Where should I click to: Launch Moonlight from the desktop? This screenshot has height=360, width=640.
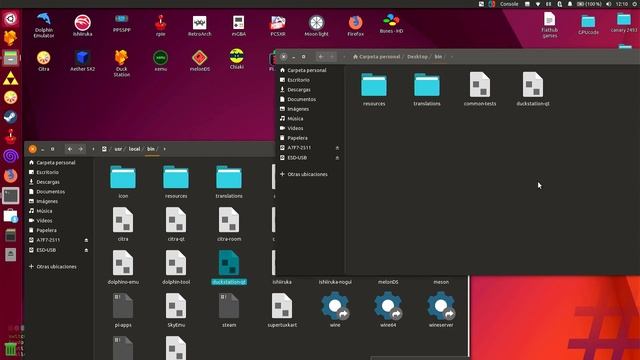(x=316, y=26)
